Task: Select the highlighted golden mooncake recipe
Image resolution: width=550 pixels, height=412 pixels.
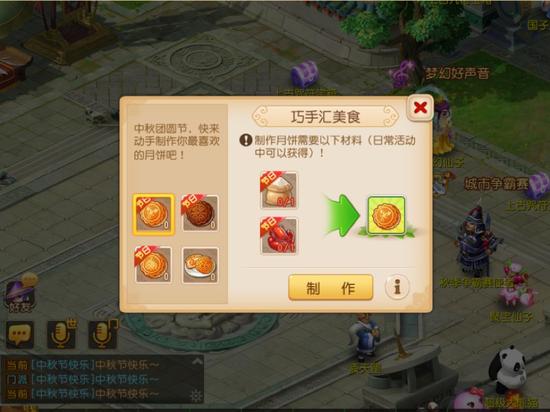Action: point(153,214)
